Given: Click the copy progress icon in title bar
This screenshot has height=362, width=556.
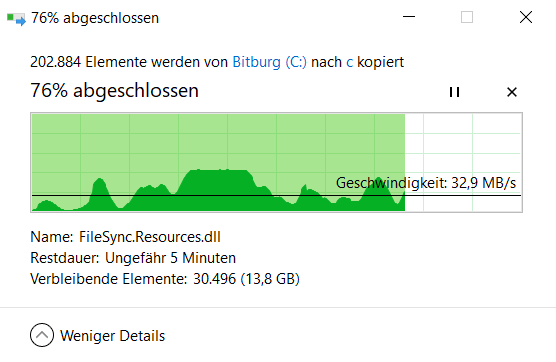Looking at the screenshot, I should click(x=16, y=18).
